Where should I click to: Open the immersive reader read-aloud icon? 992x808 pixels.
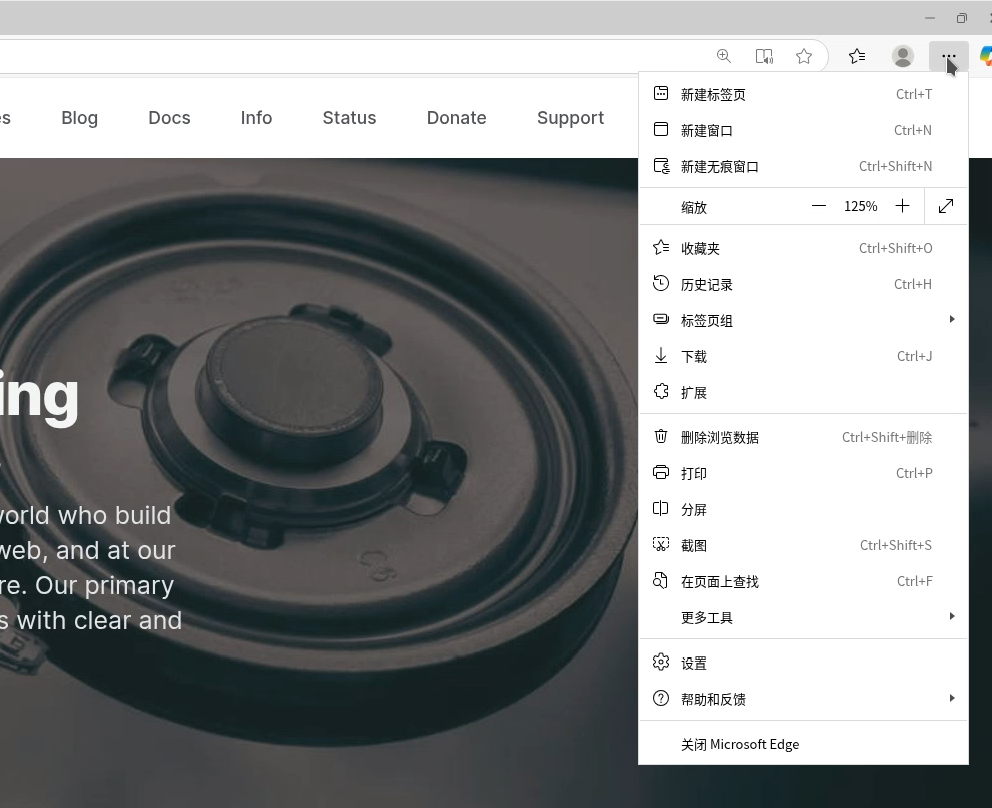point(764,56)
